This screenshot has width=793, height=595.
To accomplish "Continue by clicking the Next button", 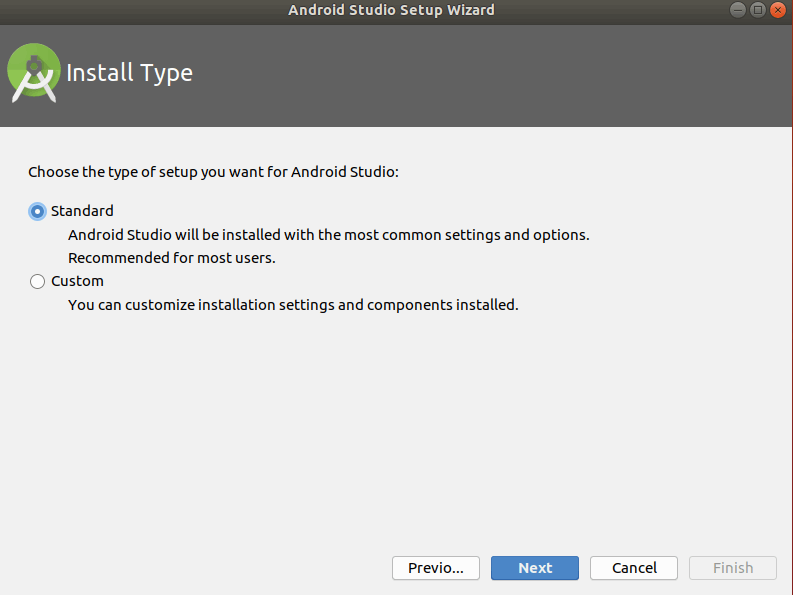I will 535,568.
